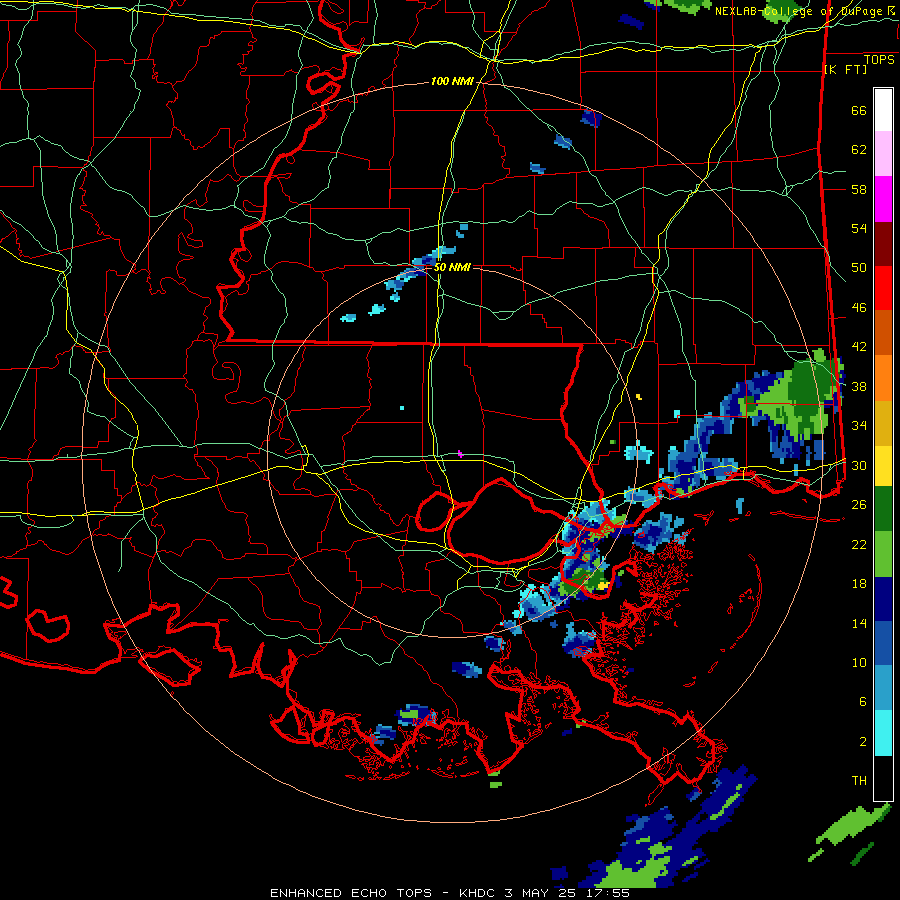This screenshot has width=900, height=900.
Task: Click the orange swatch between 38 and 42
Action: (x=883, y=378)
